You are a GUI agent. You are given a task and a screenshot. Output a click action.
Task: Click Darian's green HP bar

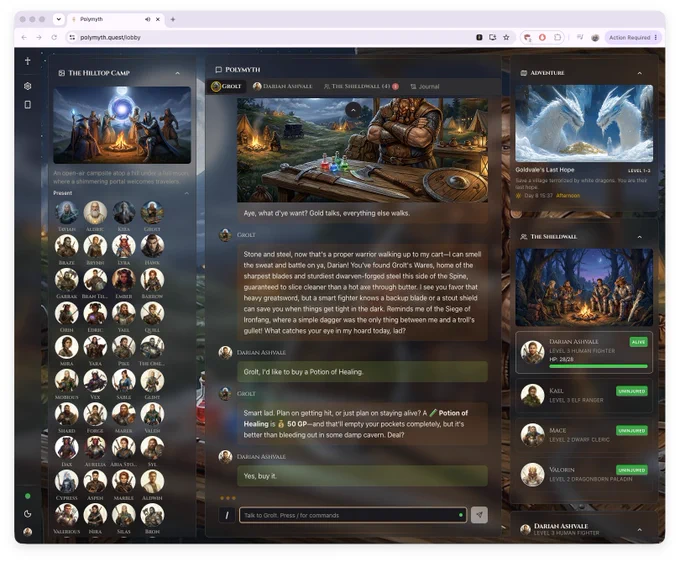[x=598, y=366]
